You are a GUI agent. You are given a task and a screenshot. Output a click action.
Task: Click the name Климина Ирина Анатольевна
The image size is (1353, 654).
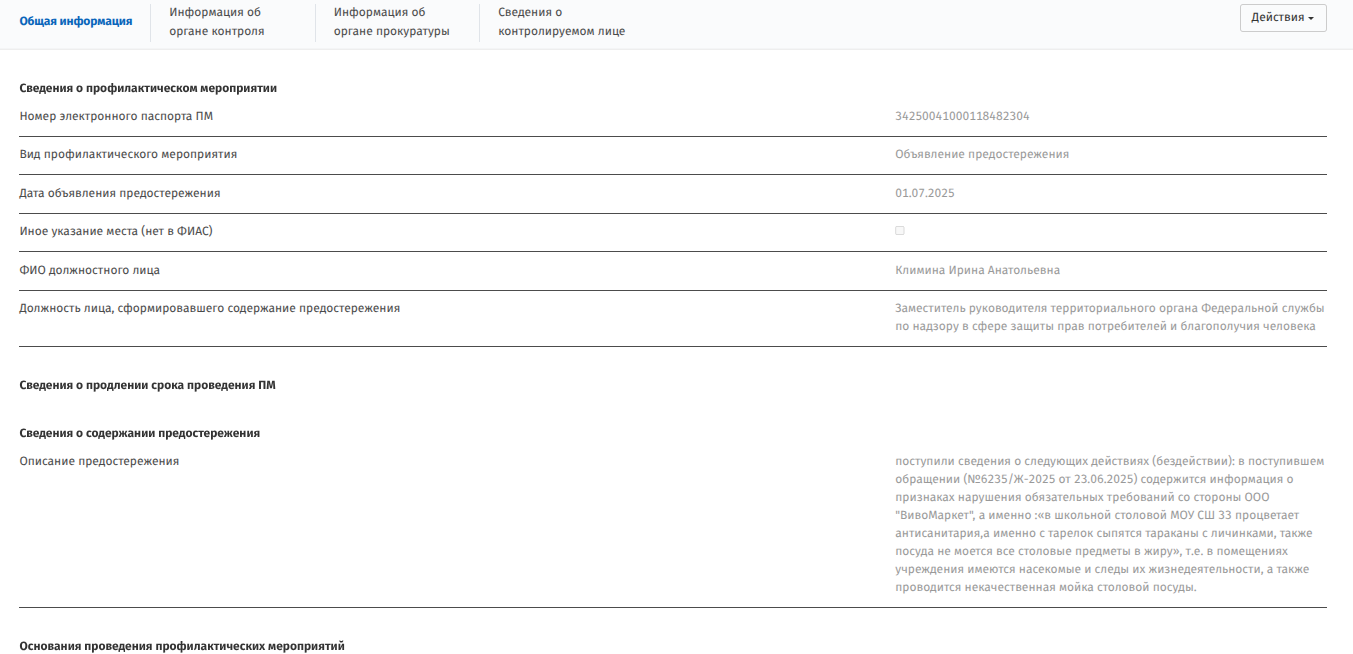[977, 270]
